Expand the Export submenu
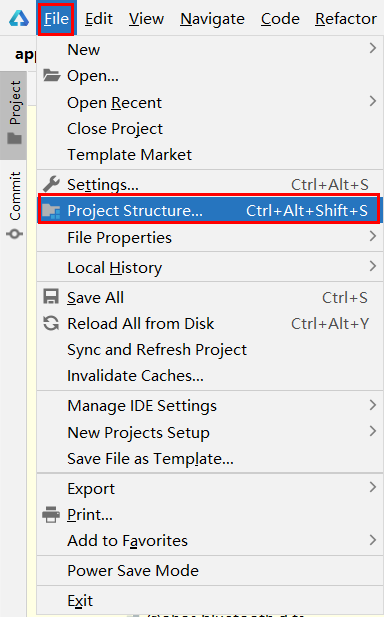The width and height of the screenshot is (384, 617). tap(210, 488)
